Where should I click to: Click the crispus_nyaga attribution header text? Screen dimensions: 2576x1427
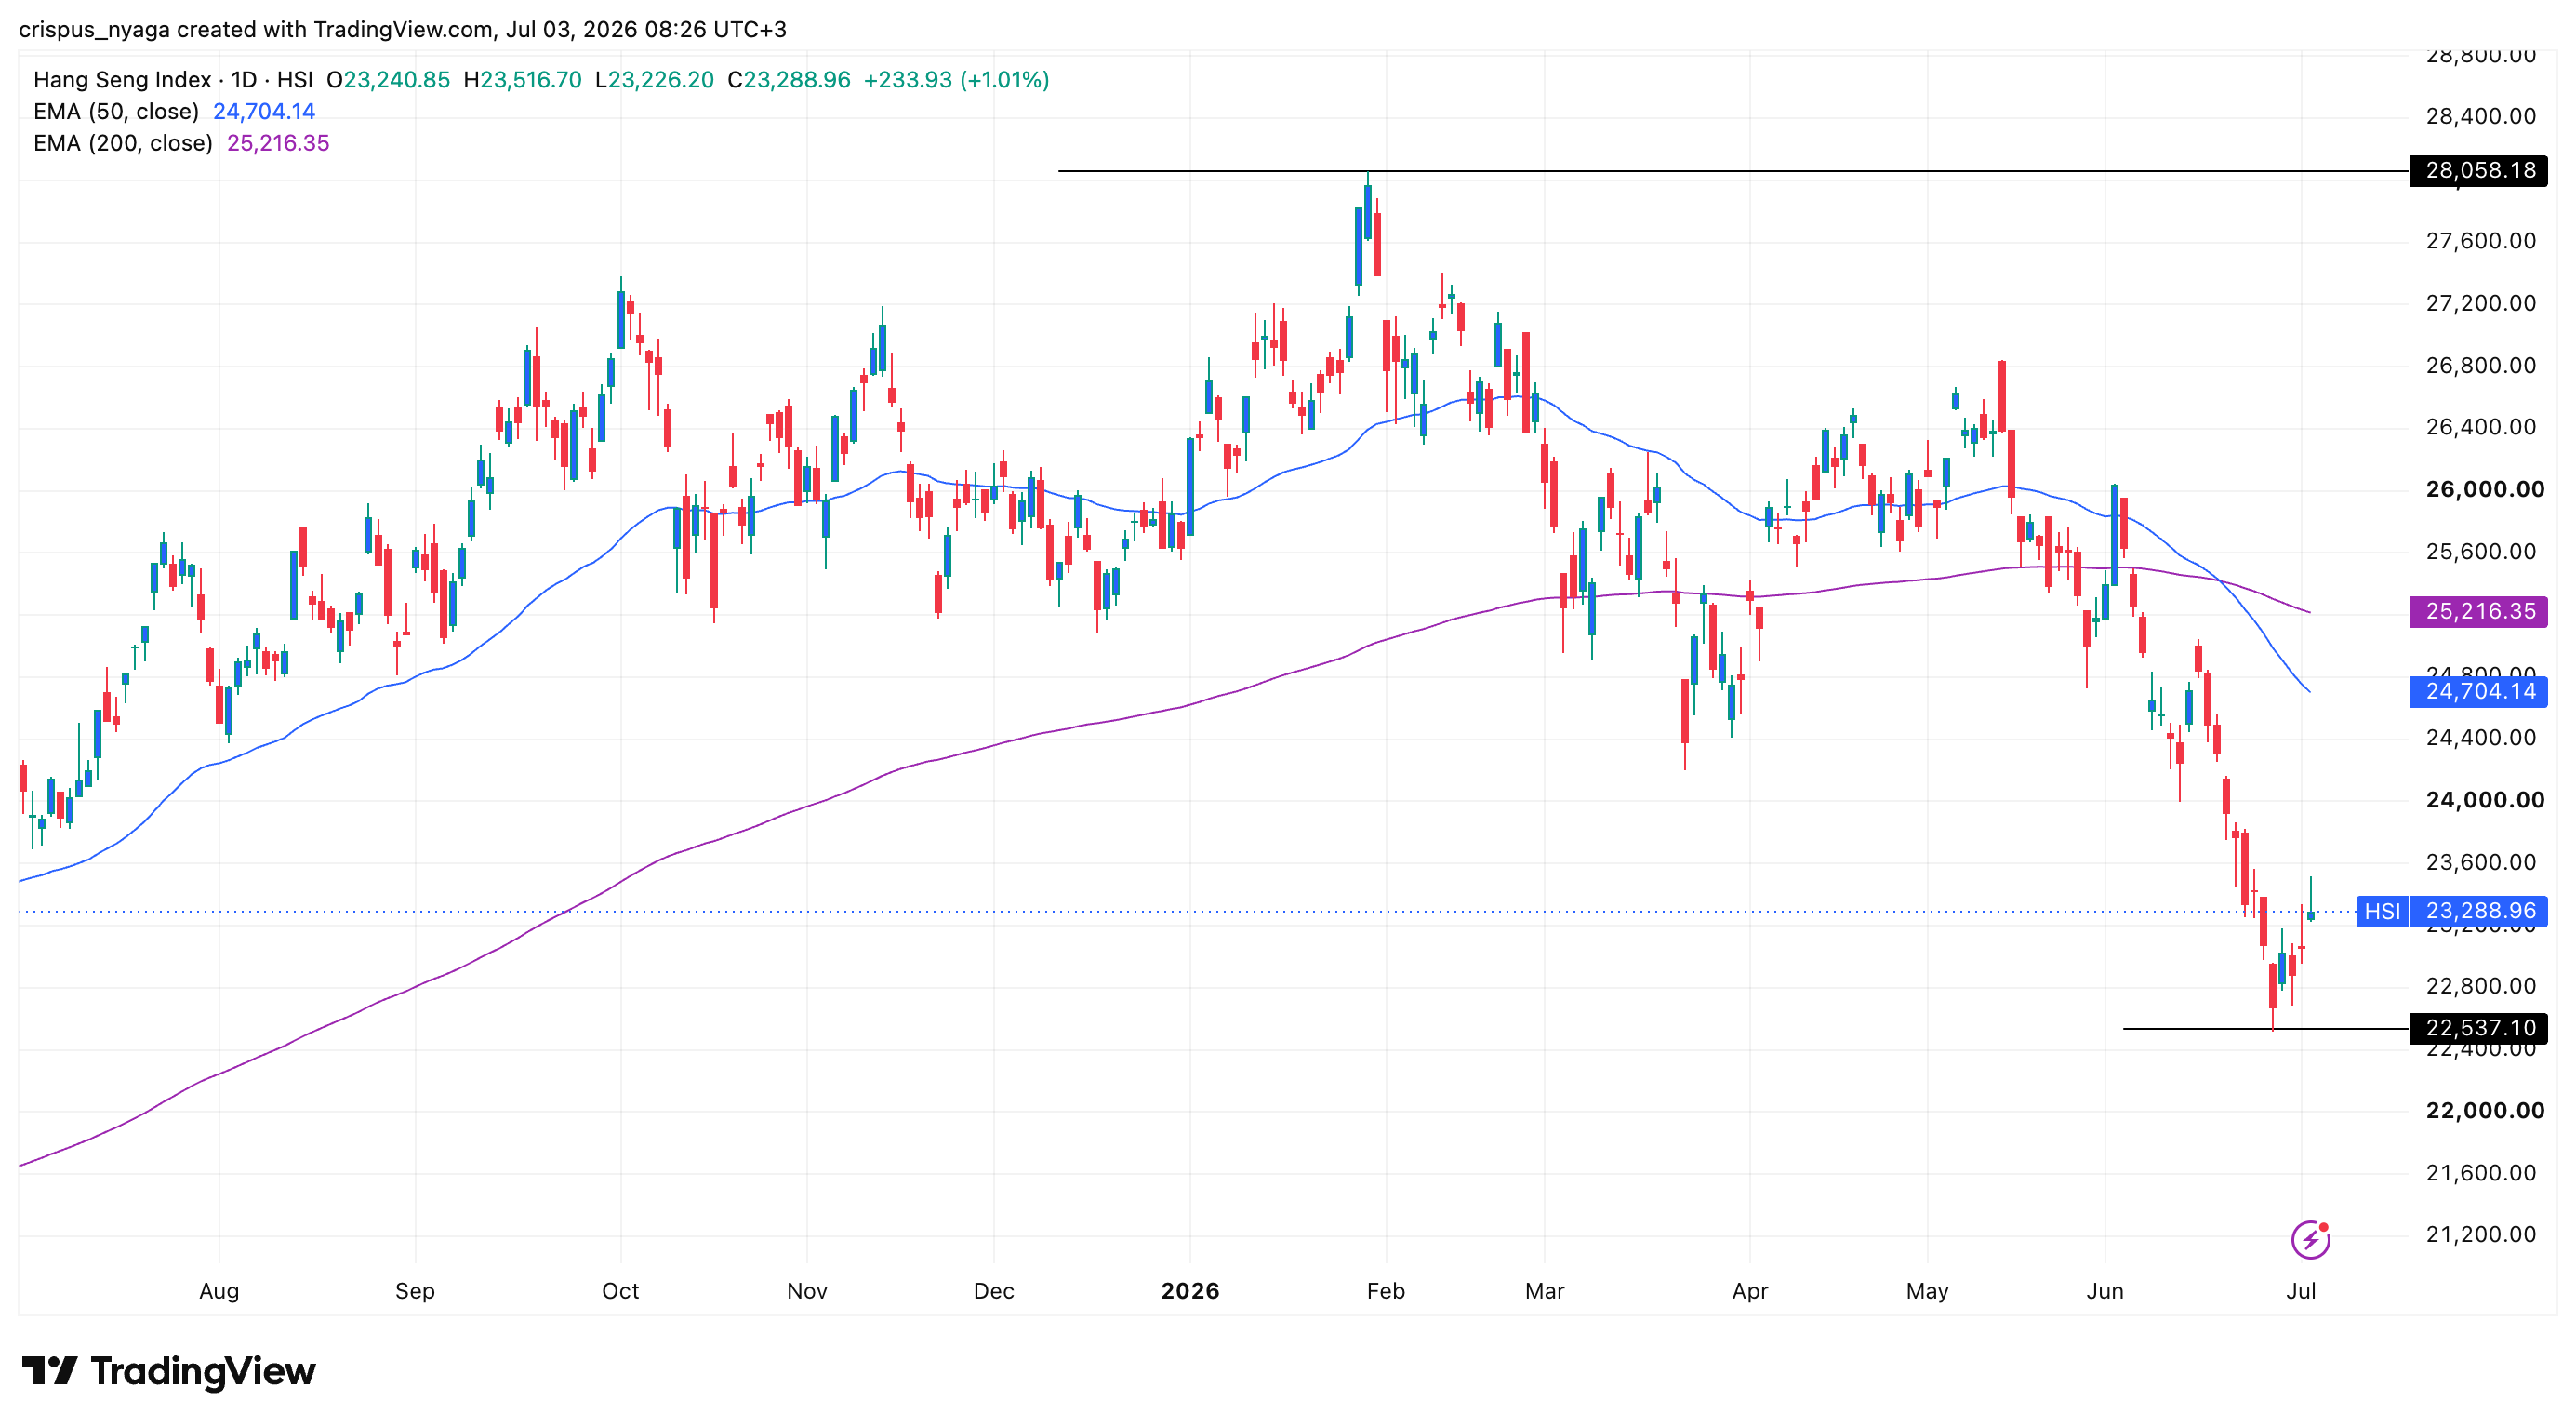pos(402,29)
